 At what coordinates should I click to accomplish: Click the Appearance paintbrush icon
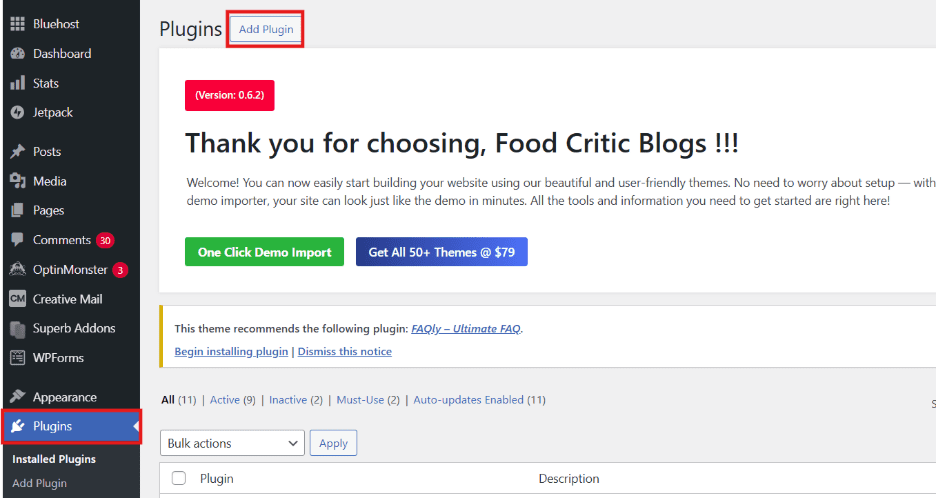point(17,396)
